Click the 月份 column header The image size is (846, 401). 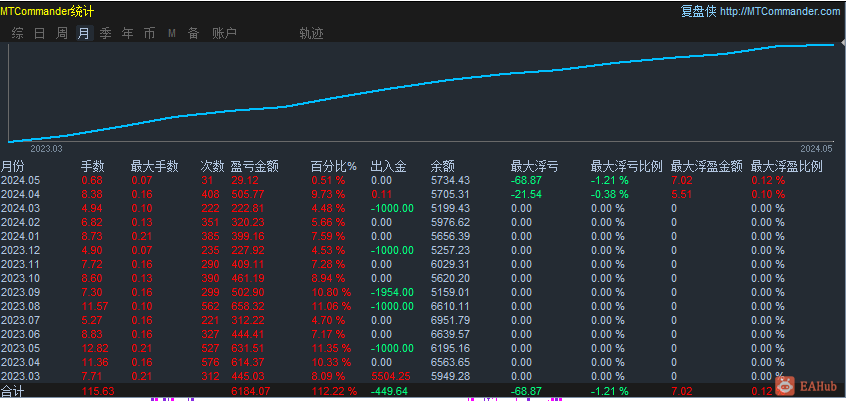pos(13,166)
